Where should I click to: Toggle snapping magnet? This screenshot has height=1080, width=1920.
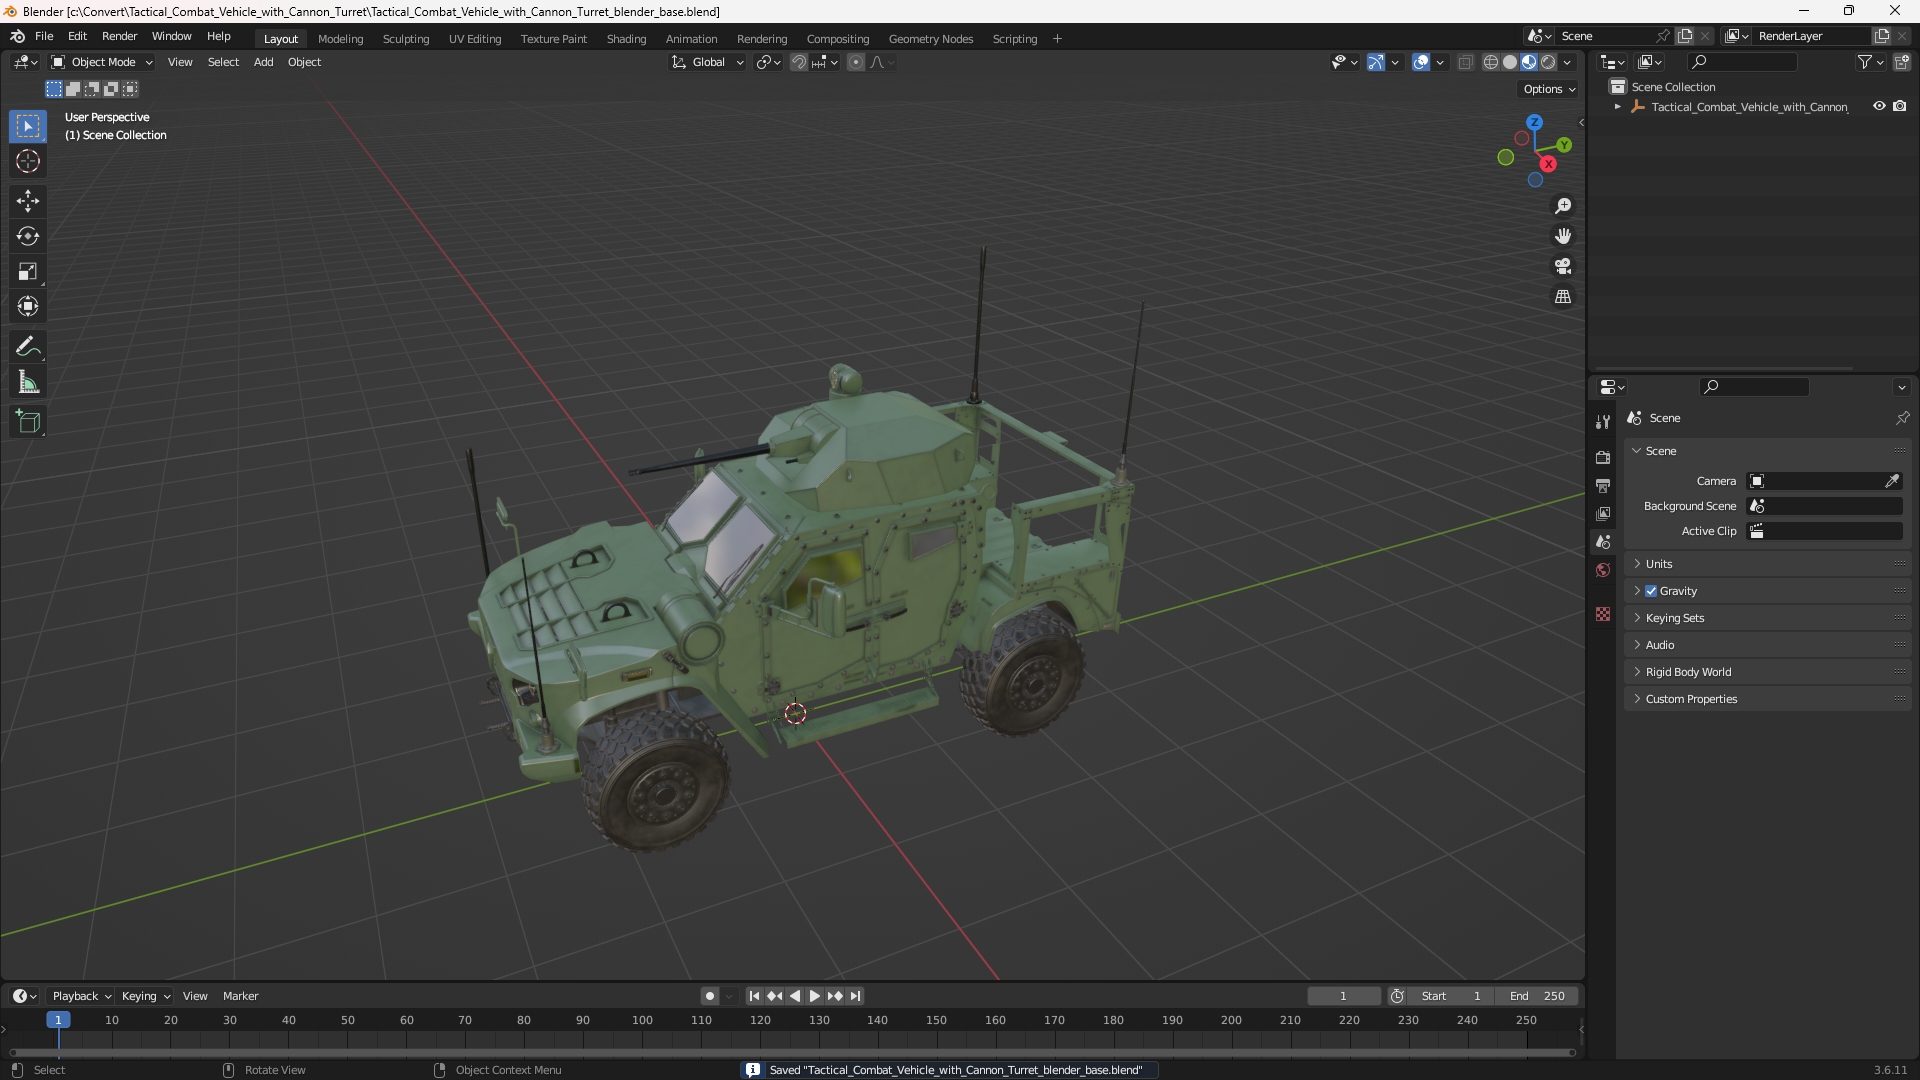point(799,62)
